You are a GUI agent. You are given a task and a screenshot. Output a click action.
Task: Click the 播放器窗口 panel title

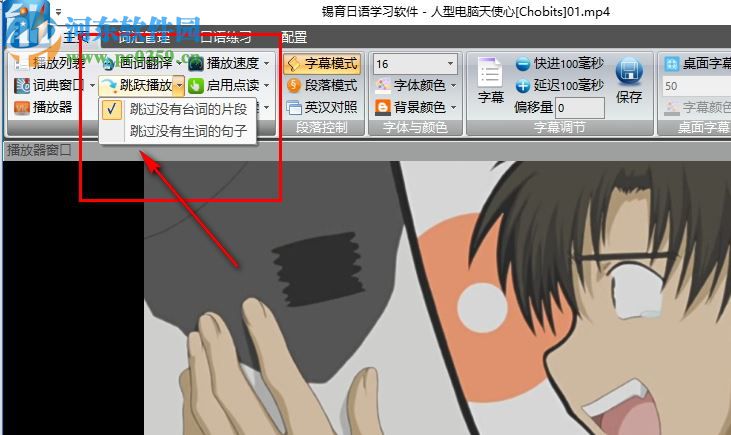39,150
